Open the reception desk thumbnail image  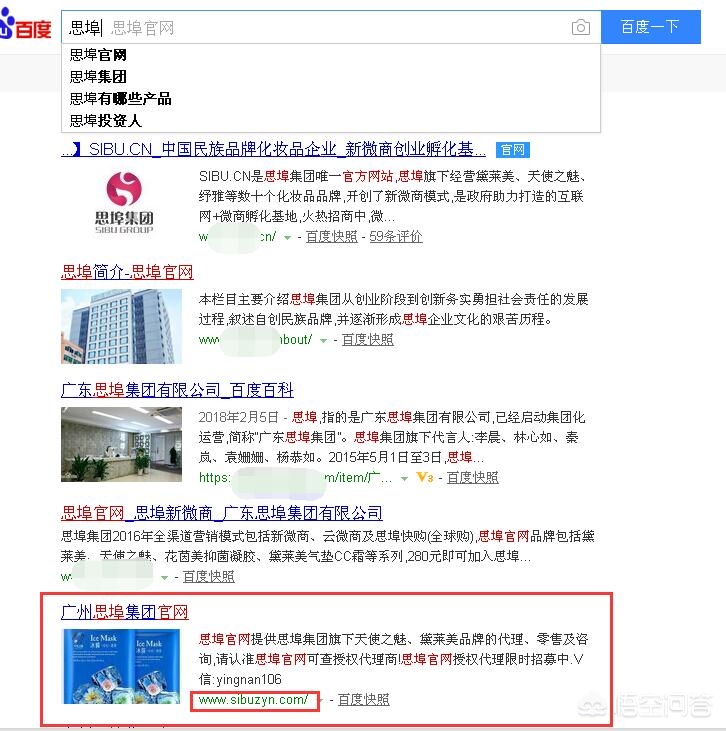coord(121,444)
